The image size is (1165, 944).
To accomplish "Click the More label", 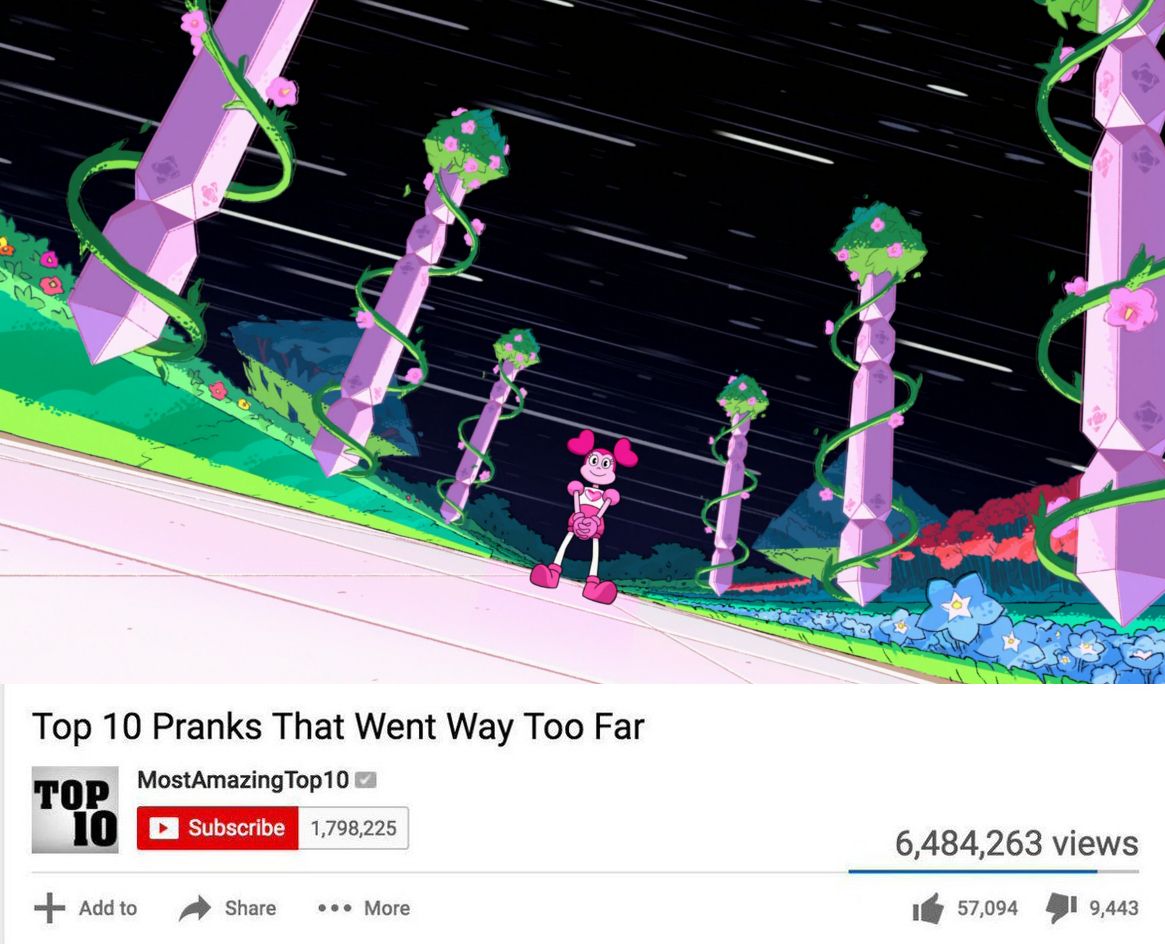I will pyautogui.click(x=387, y=908).
